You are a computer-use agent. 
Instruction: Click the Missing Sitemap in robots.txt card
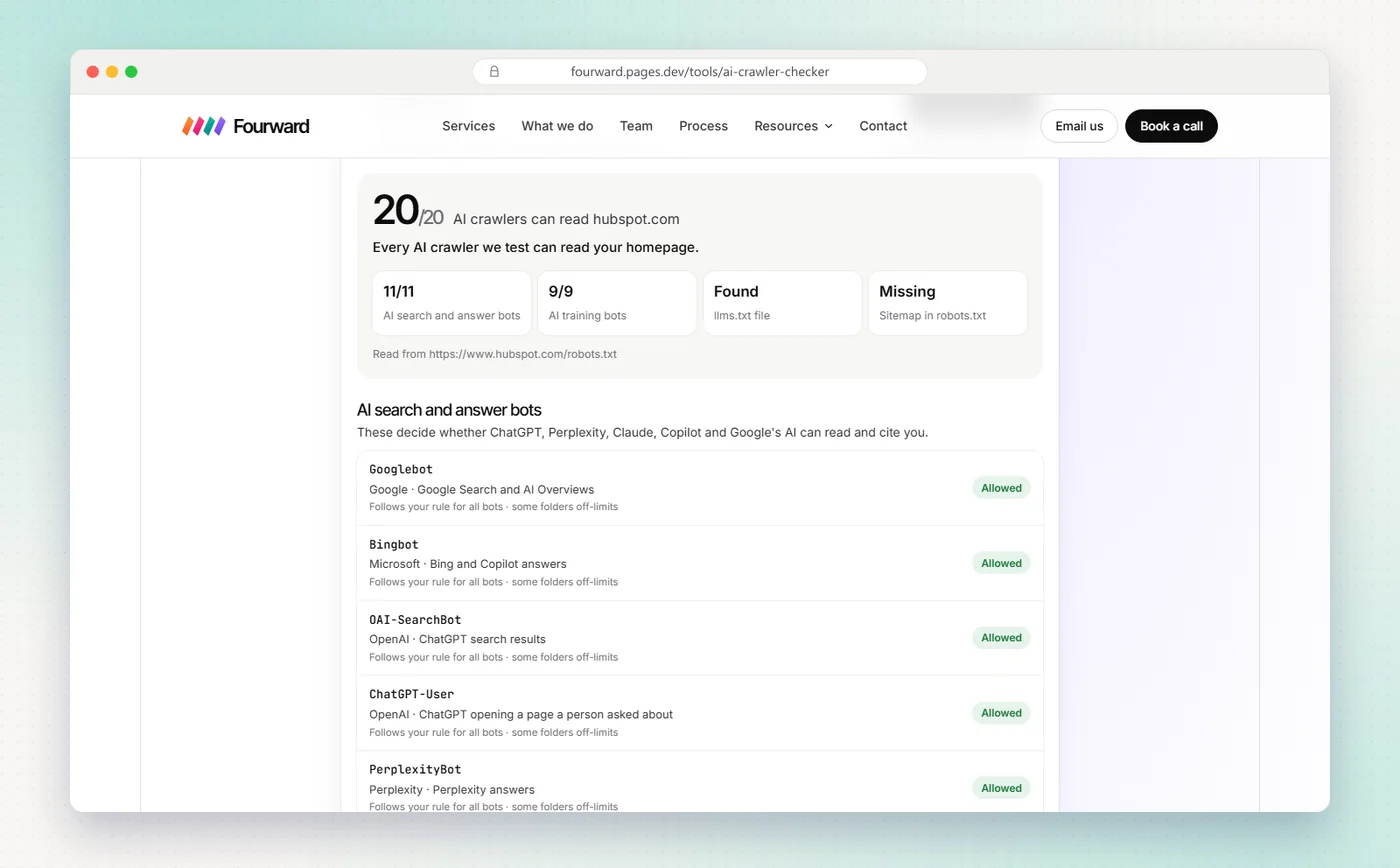[x=947, y=303]
